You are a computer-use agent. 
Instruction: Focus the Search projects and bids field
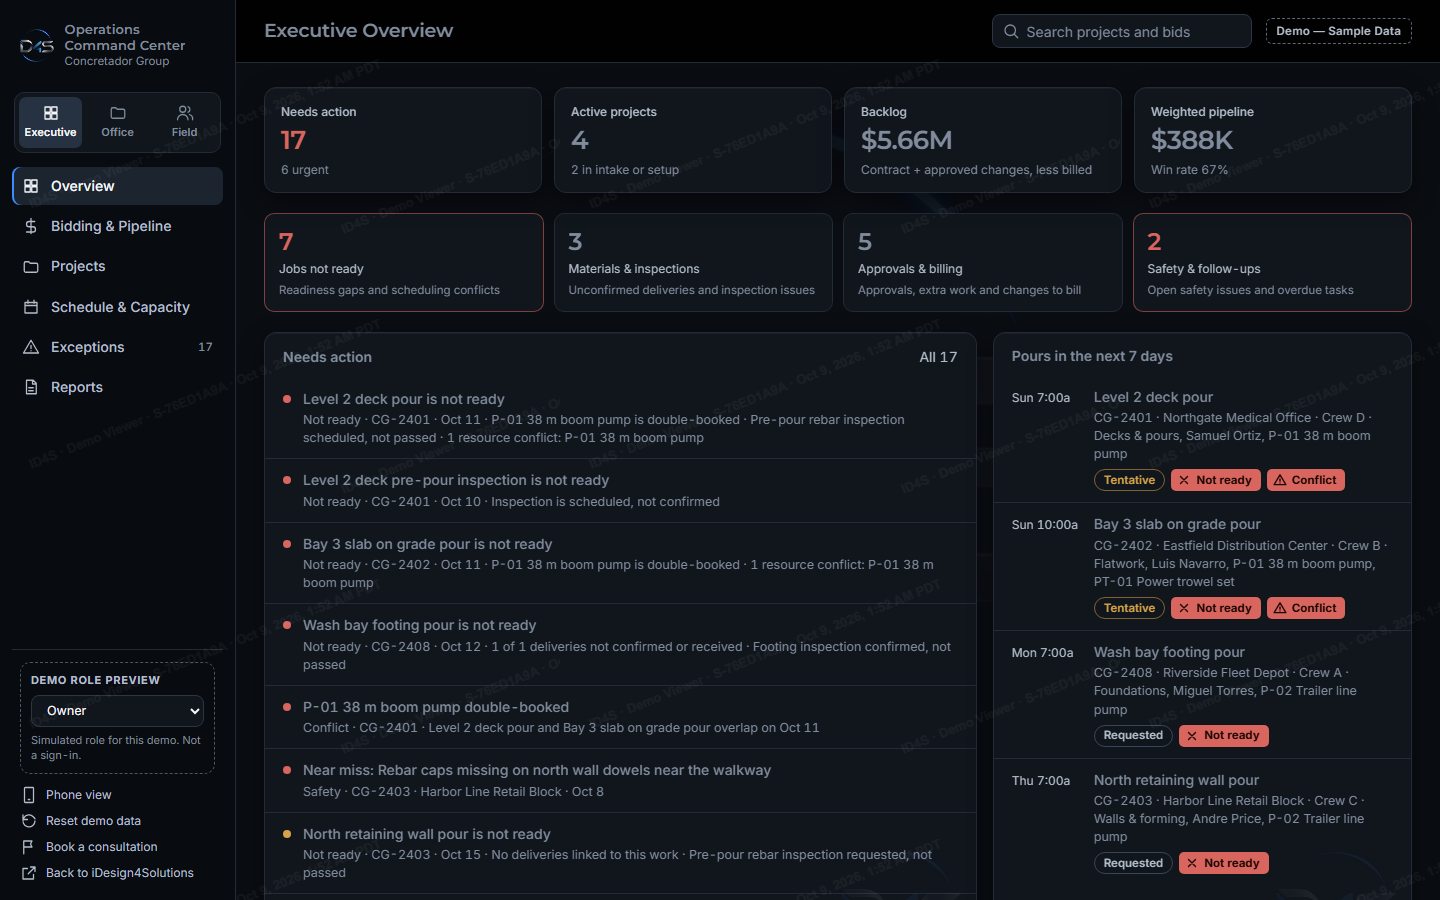1121,31
